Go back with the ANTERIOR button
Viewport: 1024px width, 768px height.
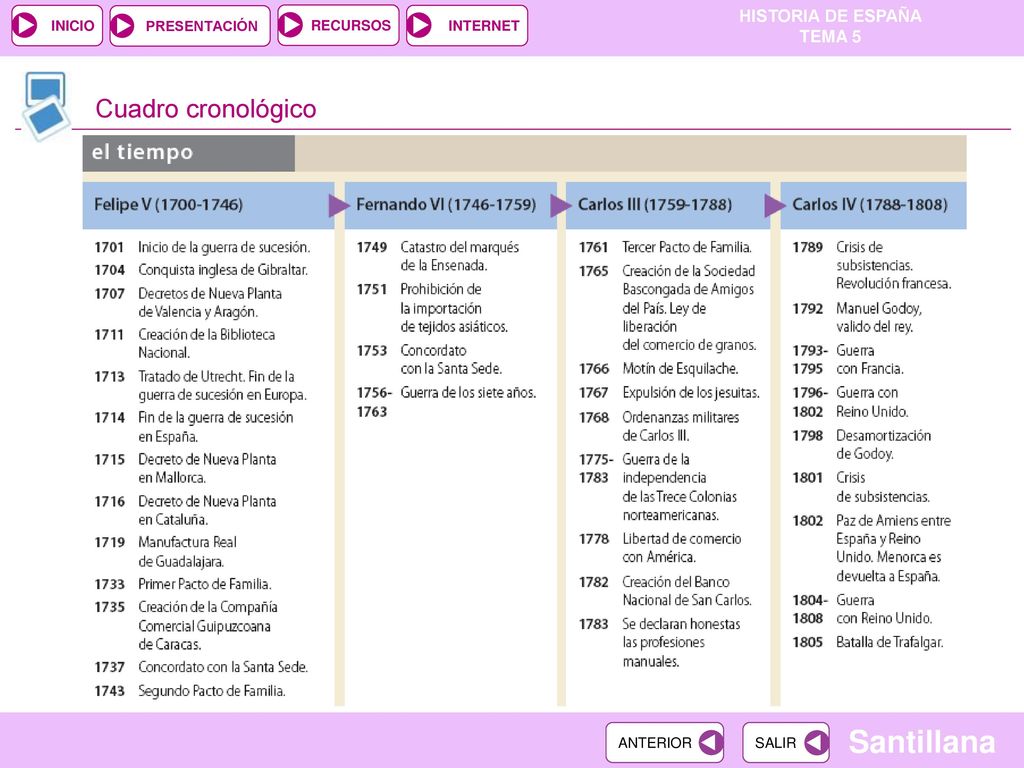[x=664, y=743]
